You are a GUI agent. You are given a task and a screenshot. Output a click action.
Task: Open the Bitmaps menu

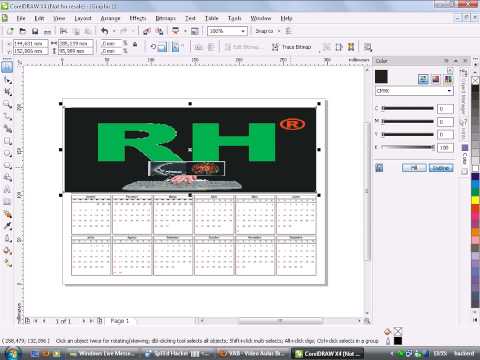tap(166, 18)
